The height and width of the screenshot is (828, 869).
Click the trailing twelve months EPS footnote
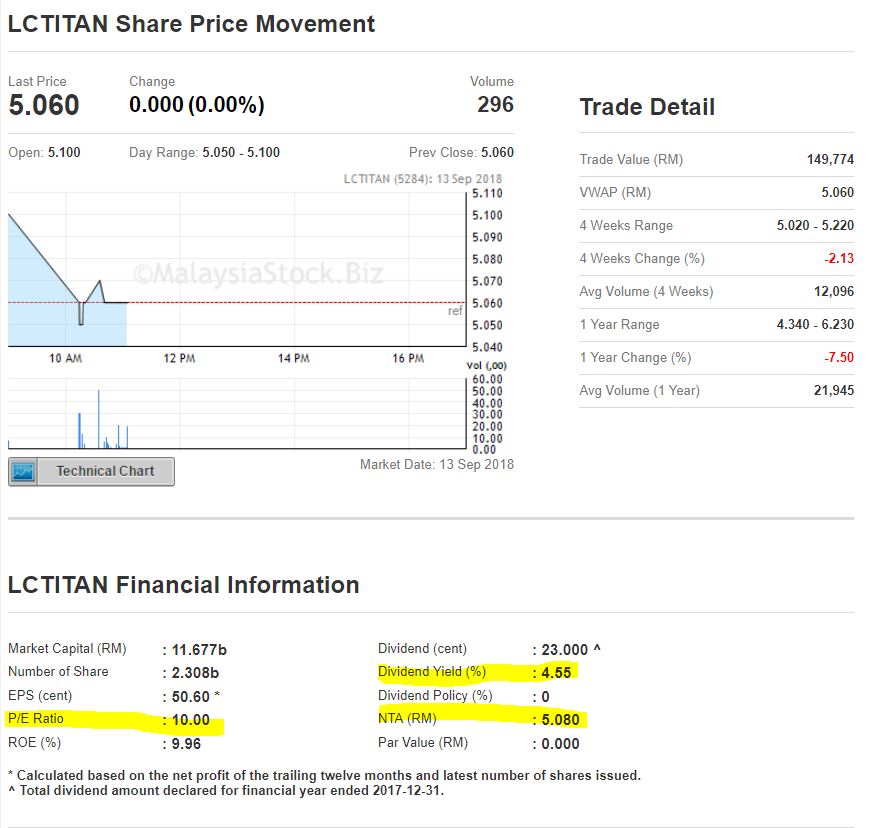[x=325, y=775]
